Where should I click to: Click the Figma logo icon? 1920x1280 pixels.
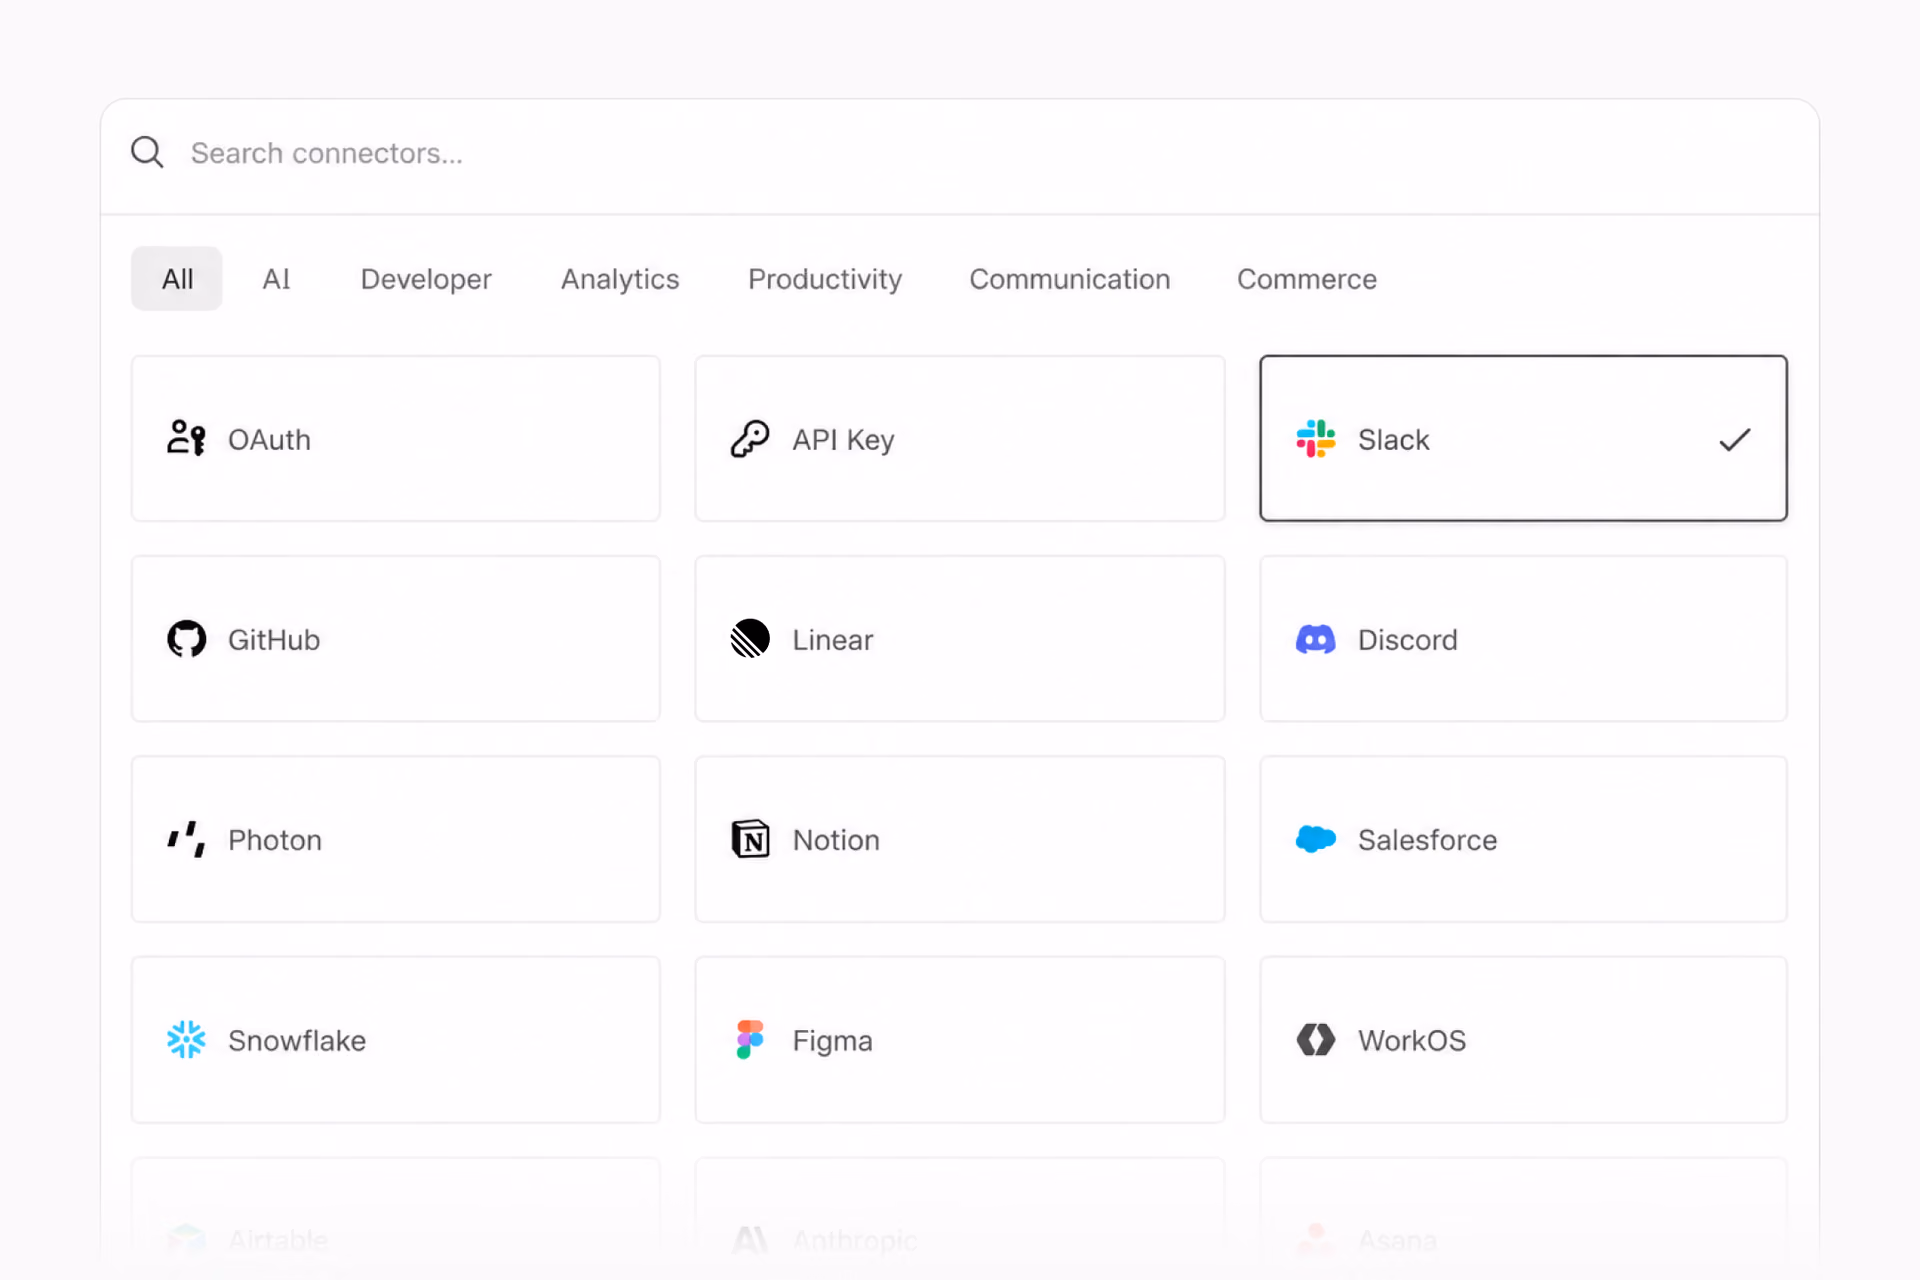750,1039
